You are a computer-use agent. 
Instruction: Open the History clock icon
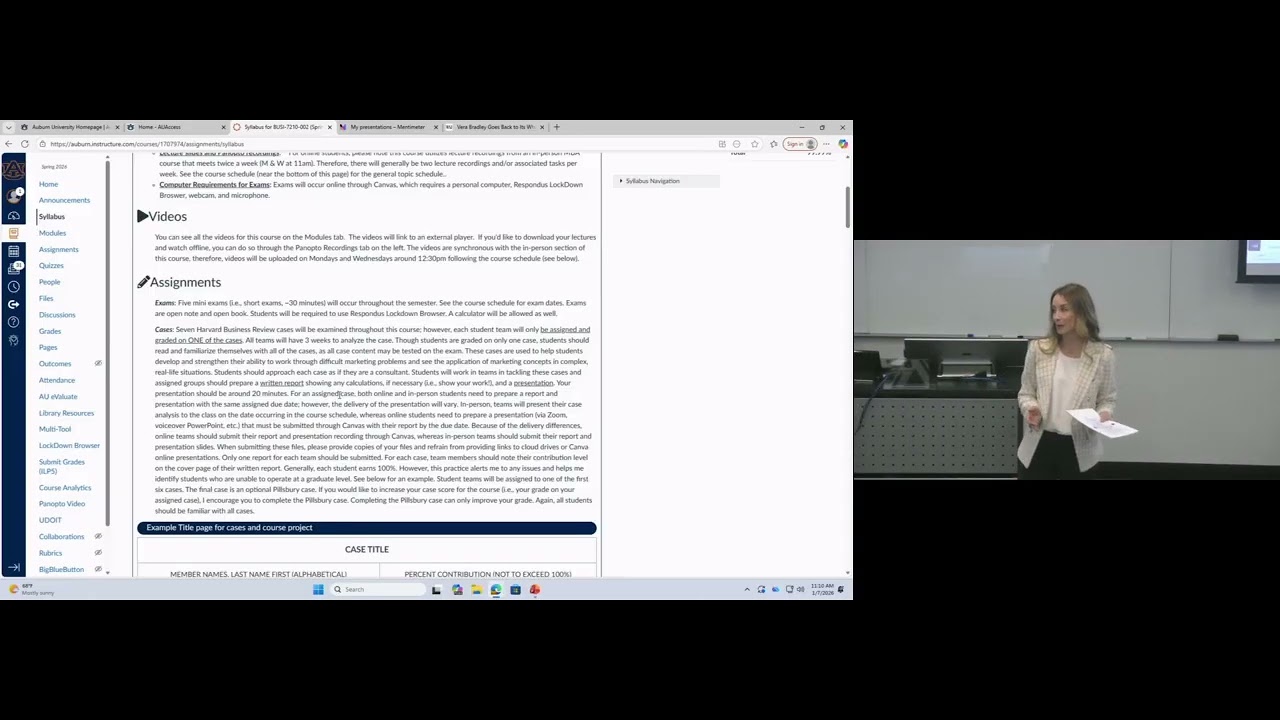pyautogui.click(x=13, y=286)
